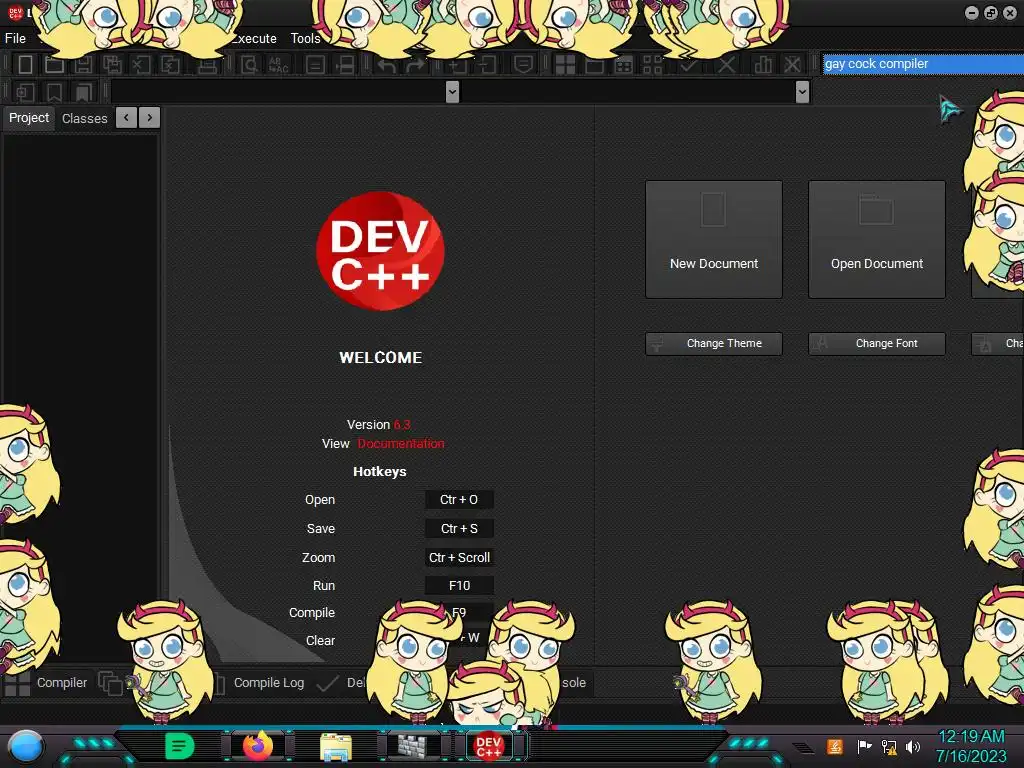Click the Toggle Comment toolbar icon
The image size is (1024, 768).
pos(523,65)
